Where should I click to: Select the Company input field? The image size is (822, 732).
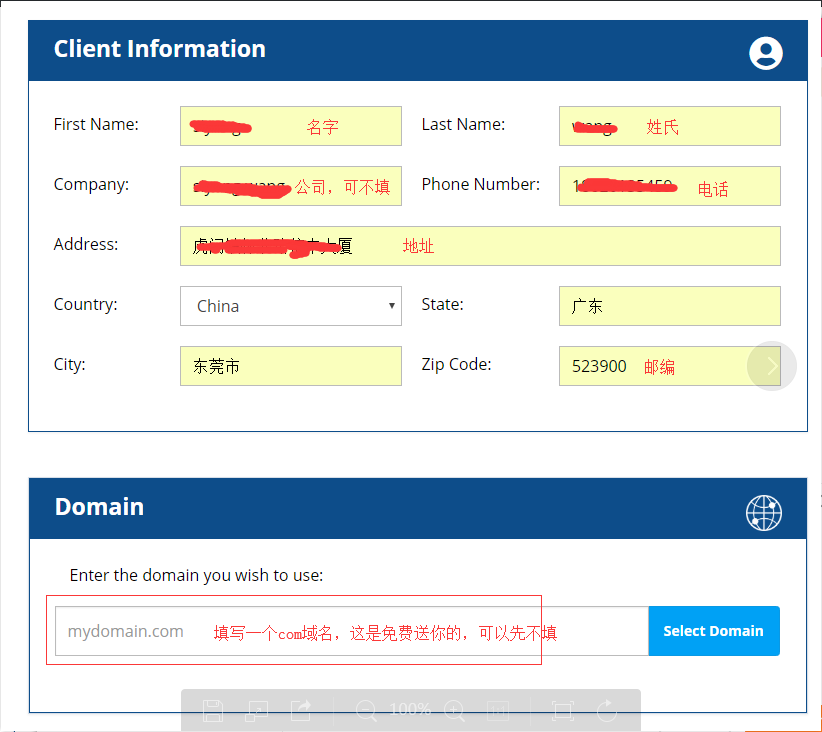tap(290, 186)
